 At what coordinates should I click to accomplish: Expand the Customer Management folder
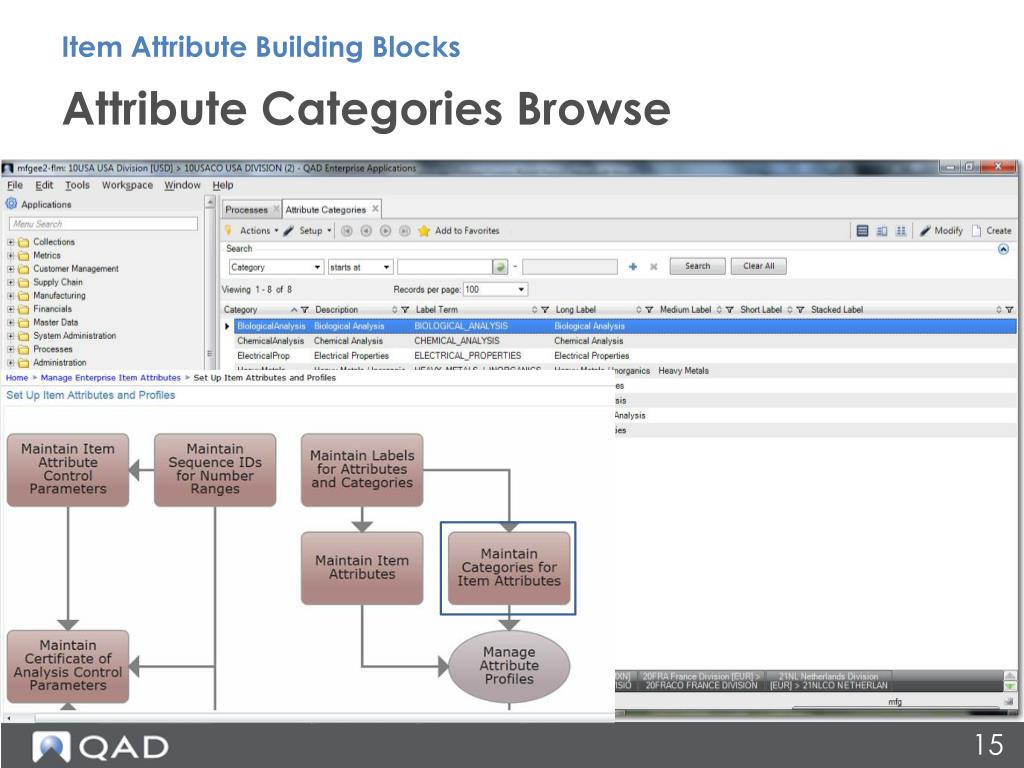[10, 268]
